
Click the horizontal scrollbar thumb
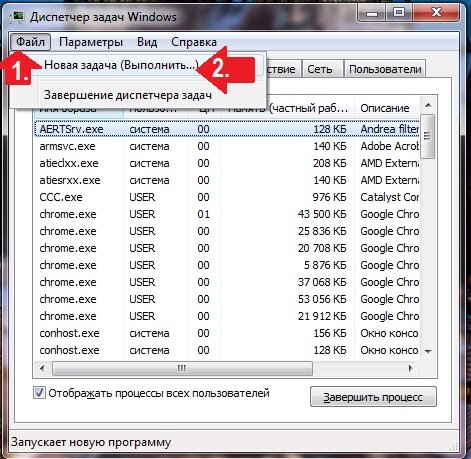pos(182,368)
